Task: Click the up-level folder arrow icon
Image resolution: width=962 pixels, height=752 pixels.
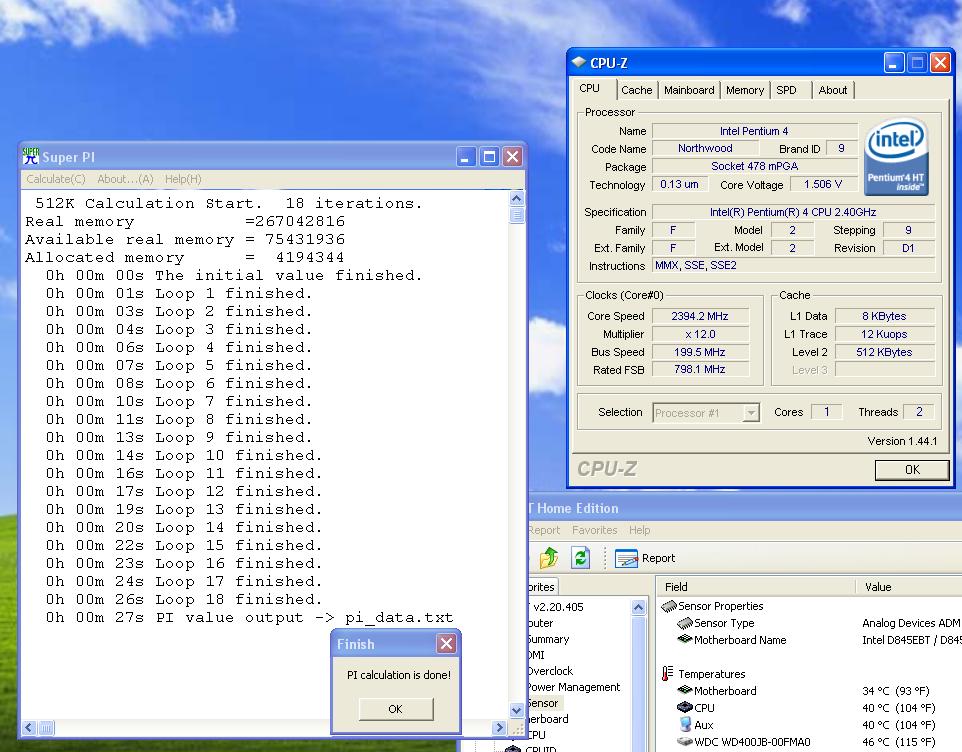Action: click(x=549, y=558)
